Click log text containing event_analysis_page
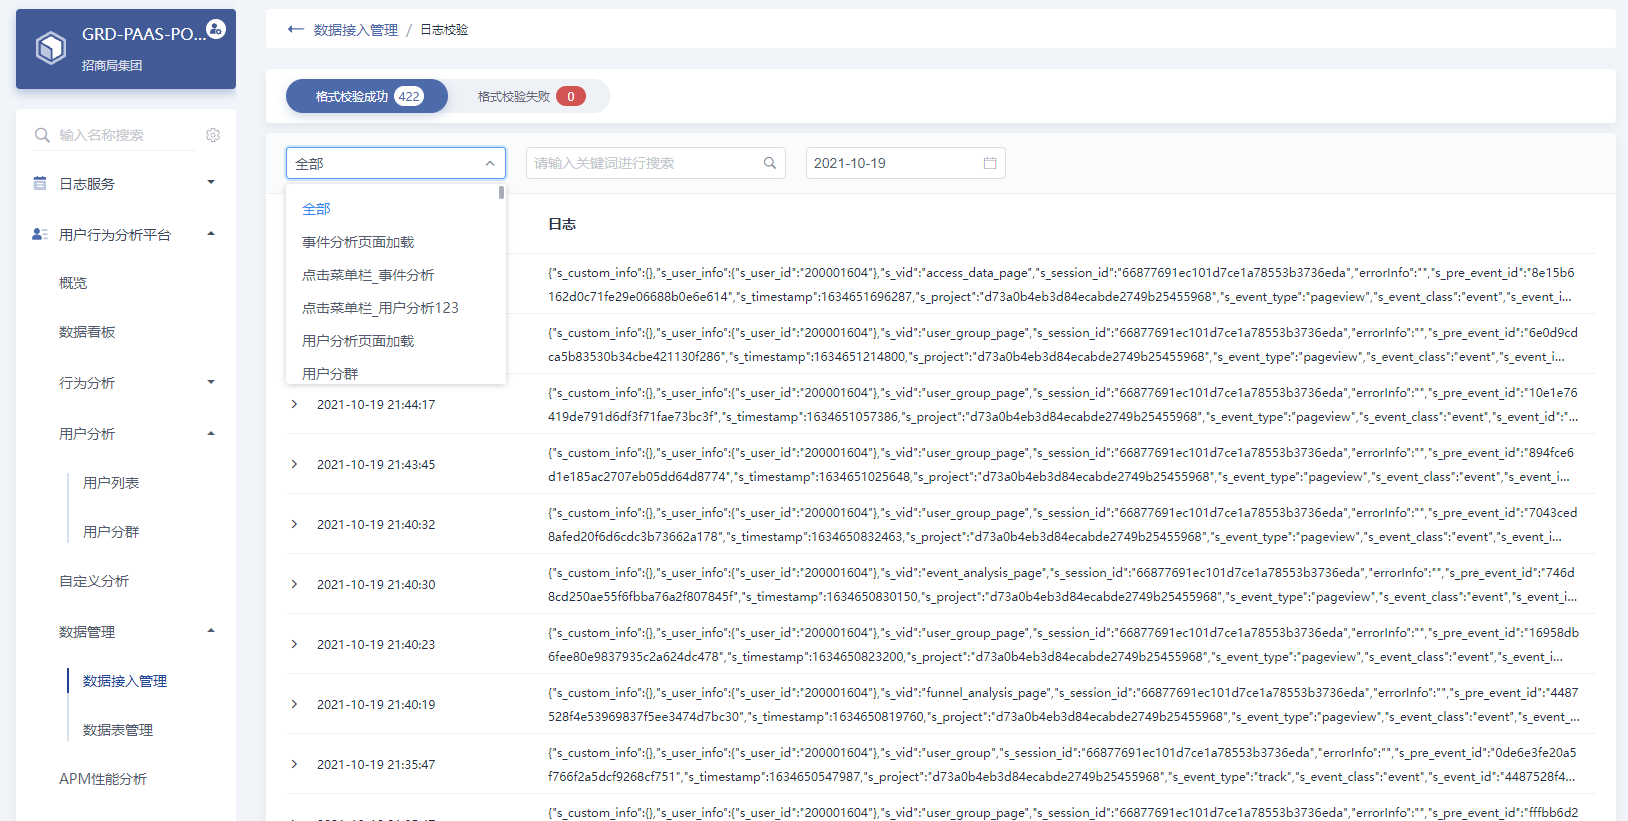Viewport: 1628px width, 821px height. click(1063, 584)
